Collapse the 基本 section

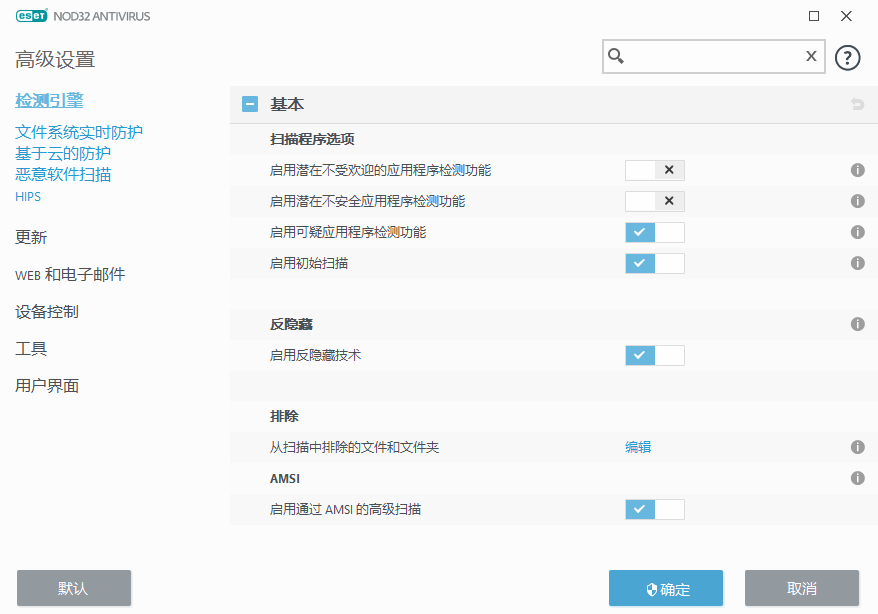250,104
